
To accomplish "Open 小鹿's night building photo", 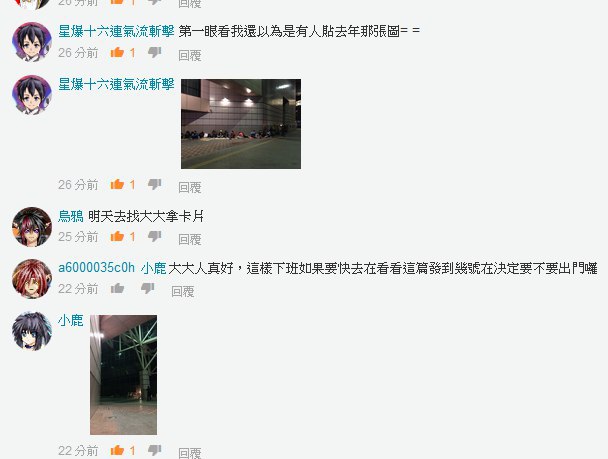I will pyautogui.click(x=123, y=375).
